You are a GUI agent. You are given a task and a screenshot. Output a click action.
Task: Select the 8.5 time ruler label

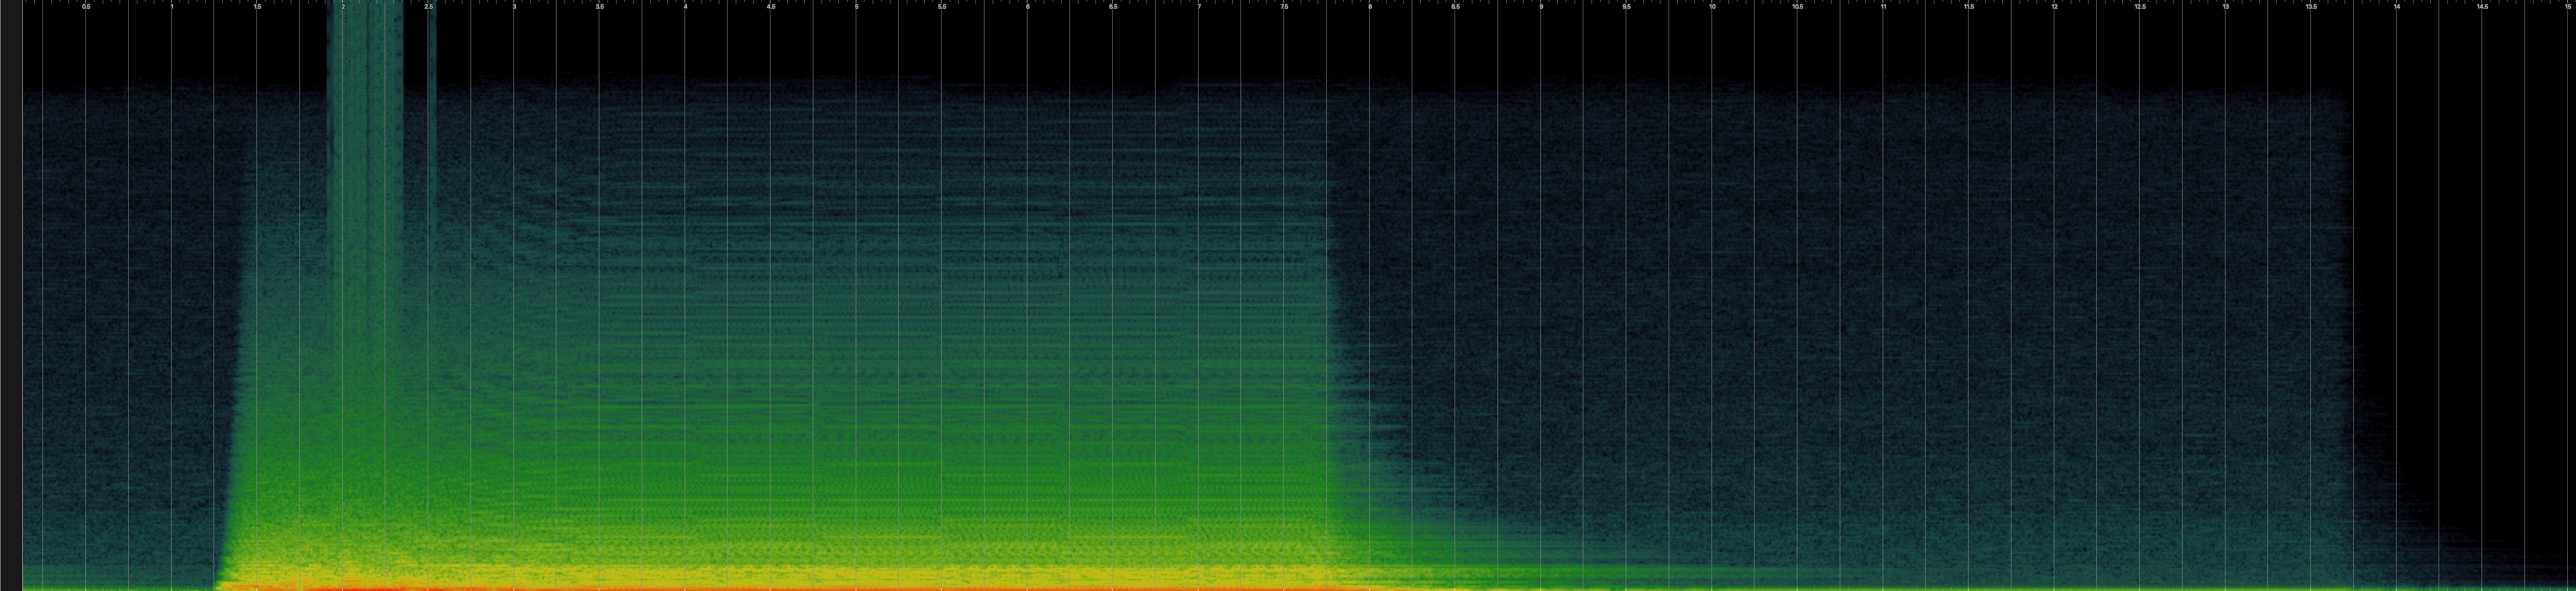1455,7
